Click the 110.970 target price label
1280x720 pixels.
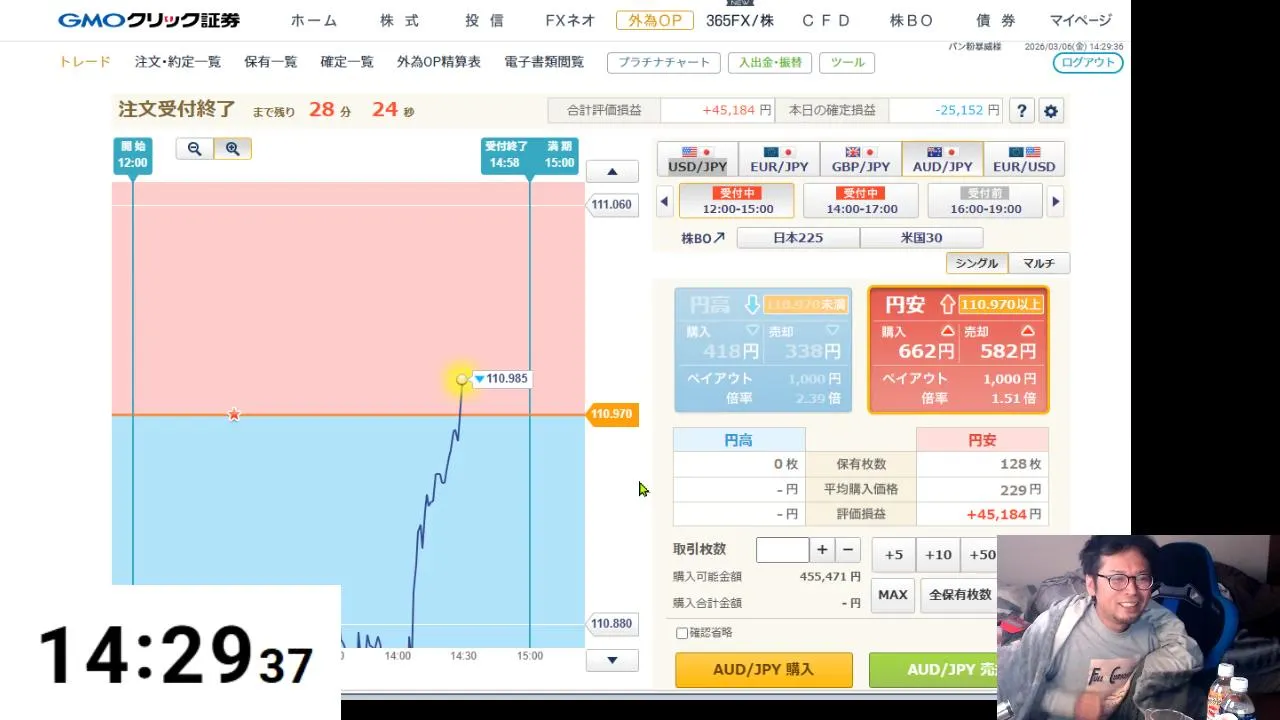[x=612, y=414]
